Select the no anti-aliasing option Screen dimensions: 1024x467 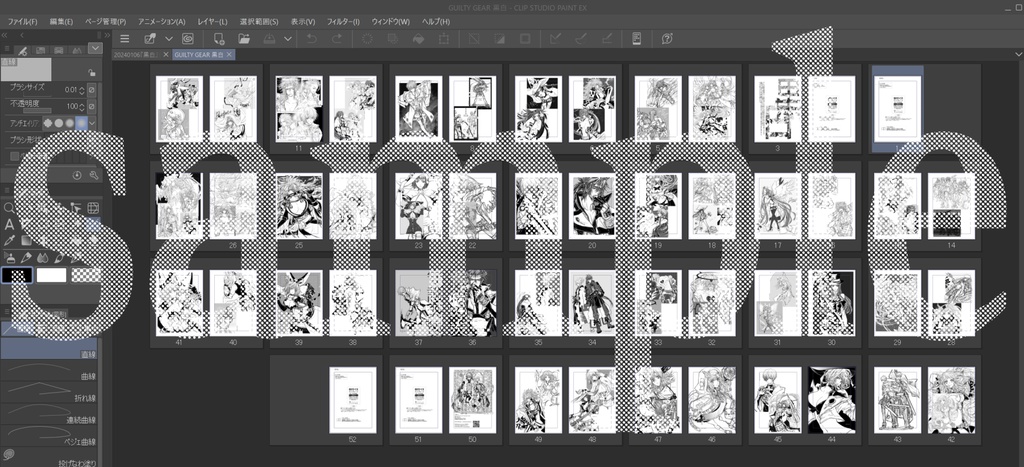point(48,123)
